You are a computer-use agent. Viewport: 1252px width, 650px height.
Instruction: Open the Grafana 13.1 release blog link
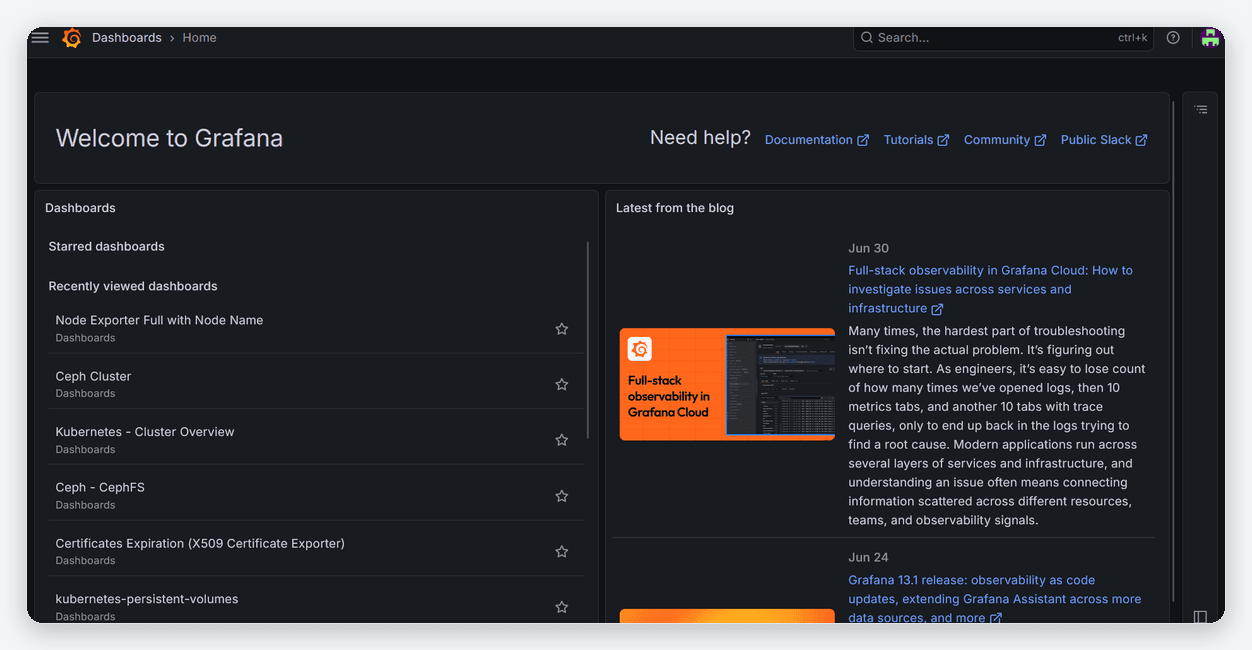pyautogui.click(x=994, y=599)
